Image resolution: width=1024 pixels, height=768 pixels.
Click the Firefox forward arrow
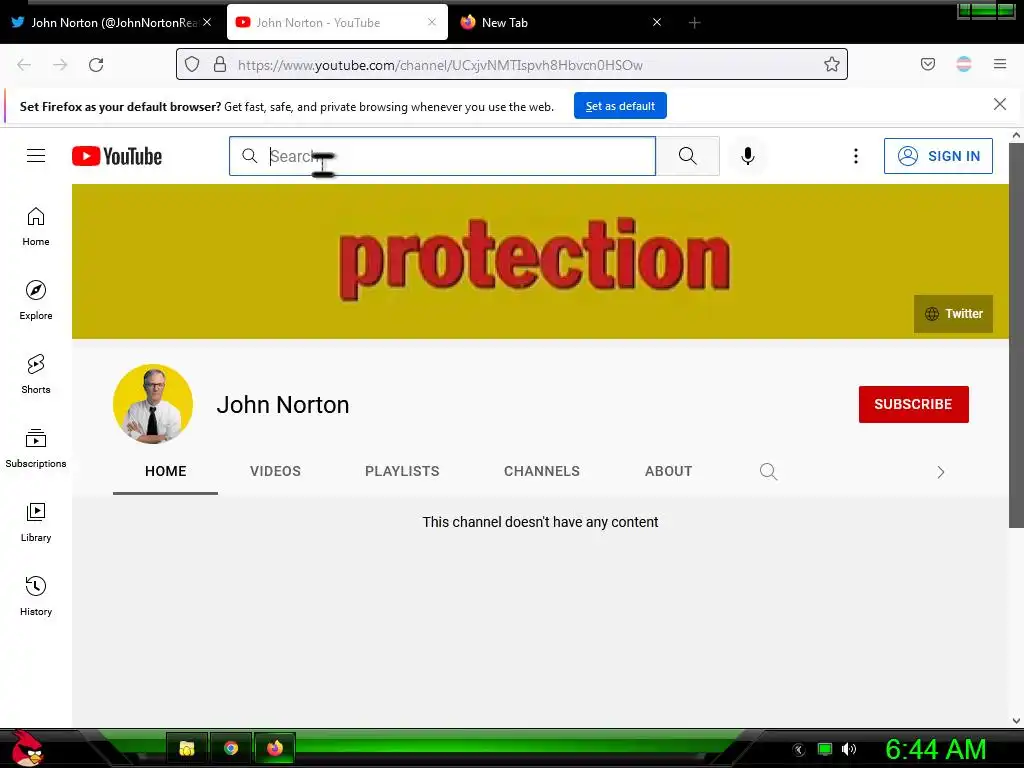[60, 65]
